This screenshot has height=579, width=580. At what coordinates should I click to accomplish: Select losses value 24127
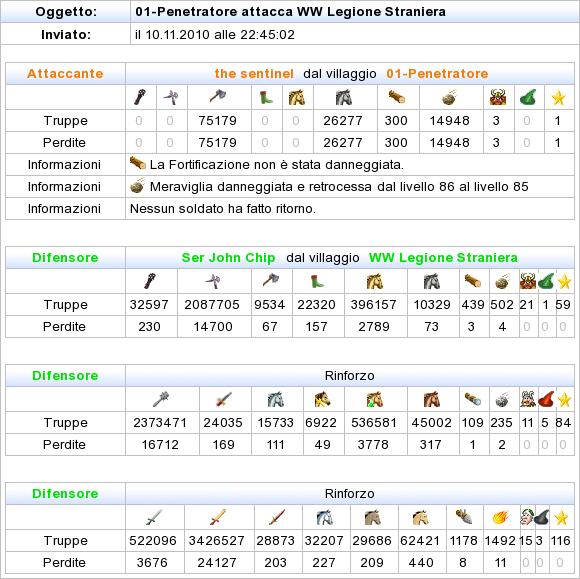click(x=217, y=563)
